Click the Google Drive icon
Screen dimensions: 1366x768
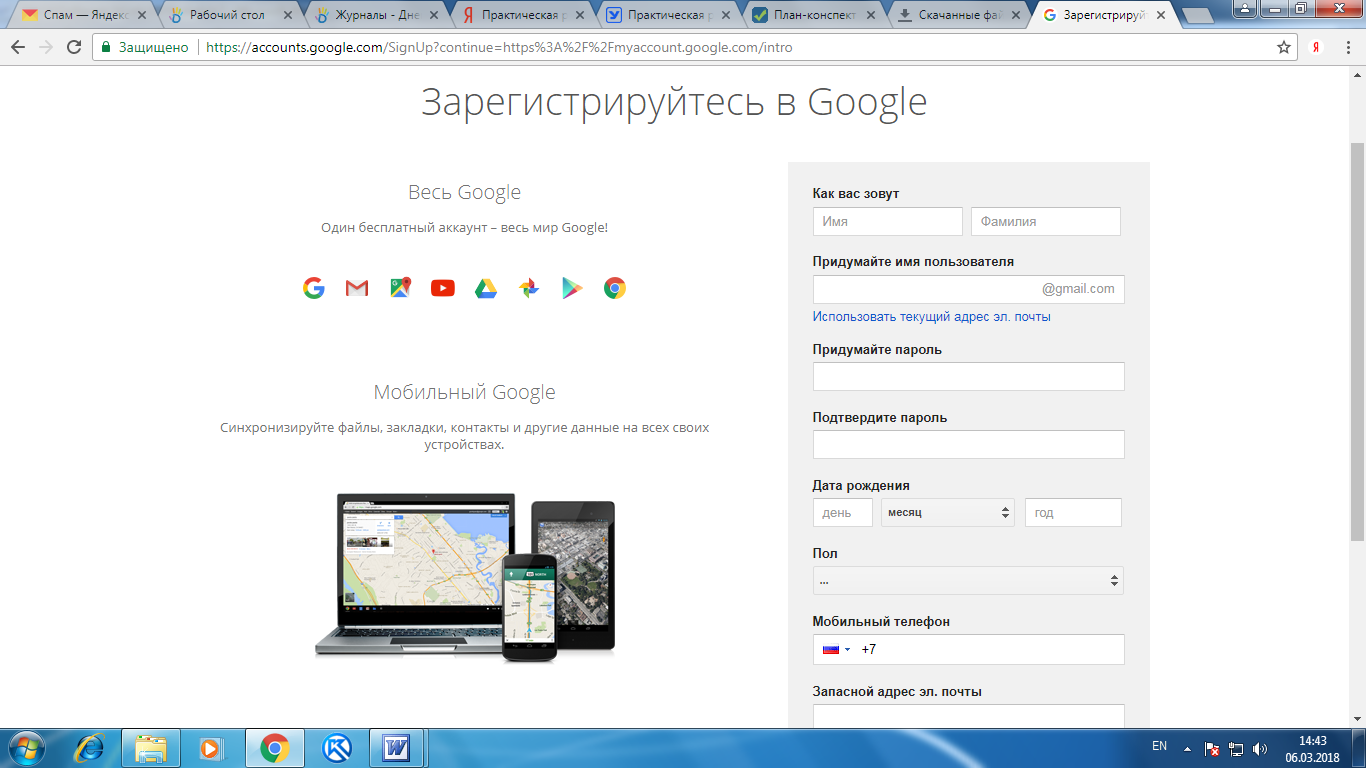point(486,288)
